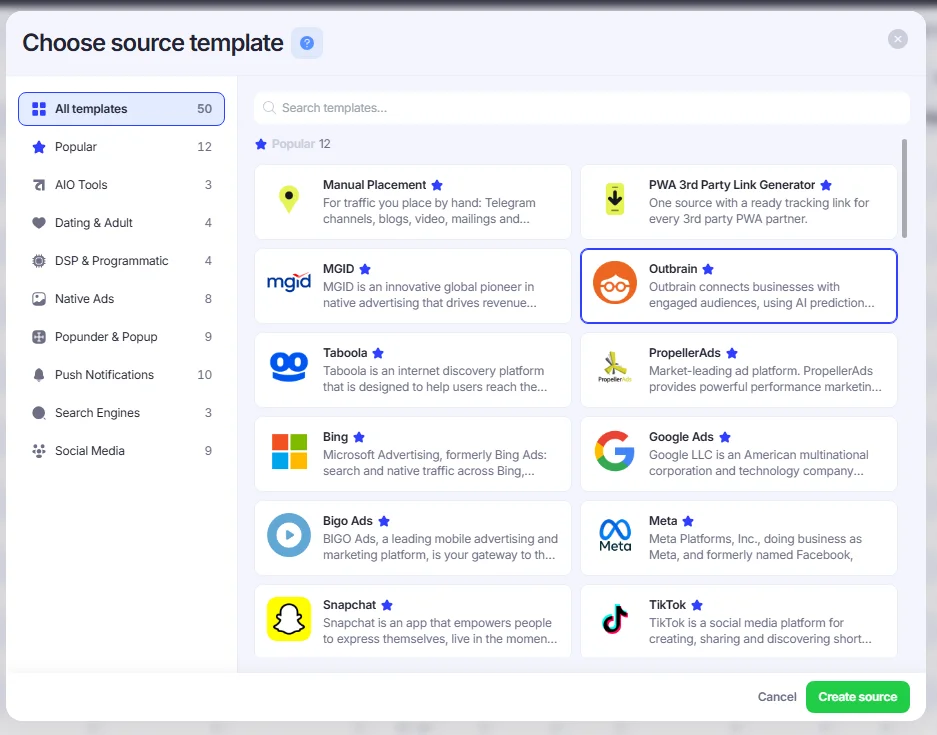The width and height of the screenshot is (937, 735).
Task: Click the TikTok logo icon
Action: [x=615, y=619]
